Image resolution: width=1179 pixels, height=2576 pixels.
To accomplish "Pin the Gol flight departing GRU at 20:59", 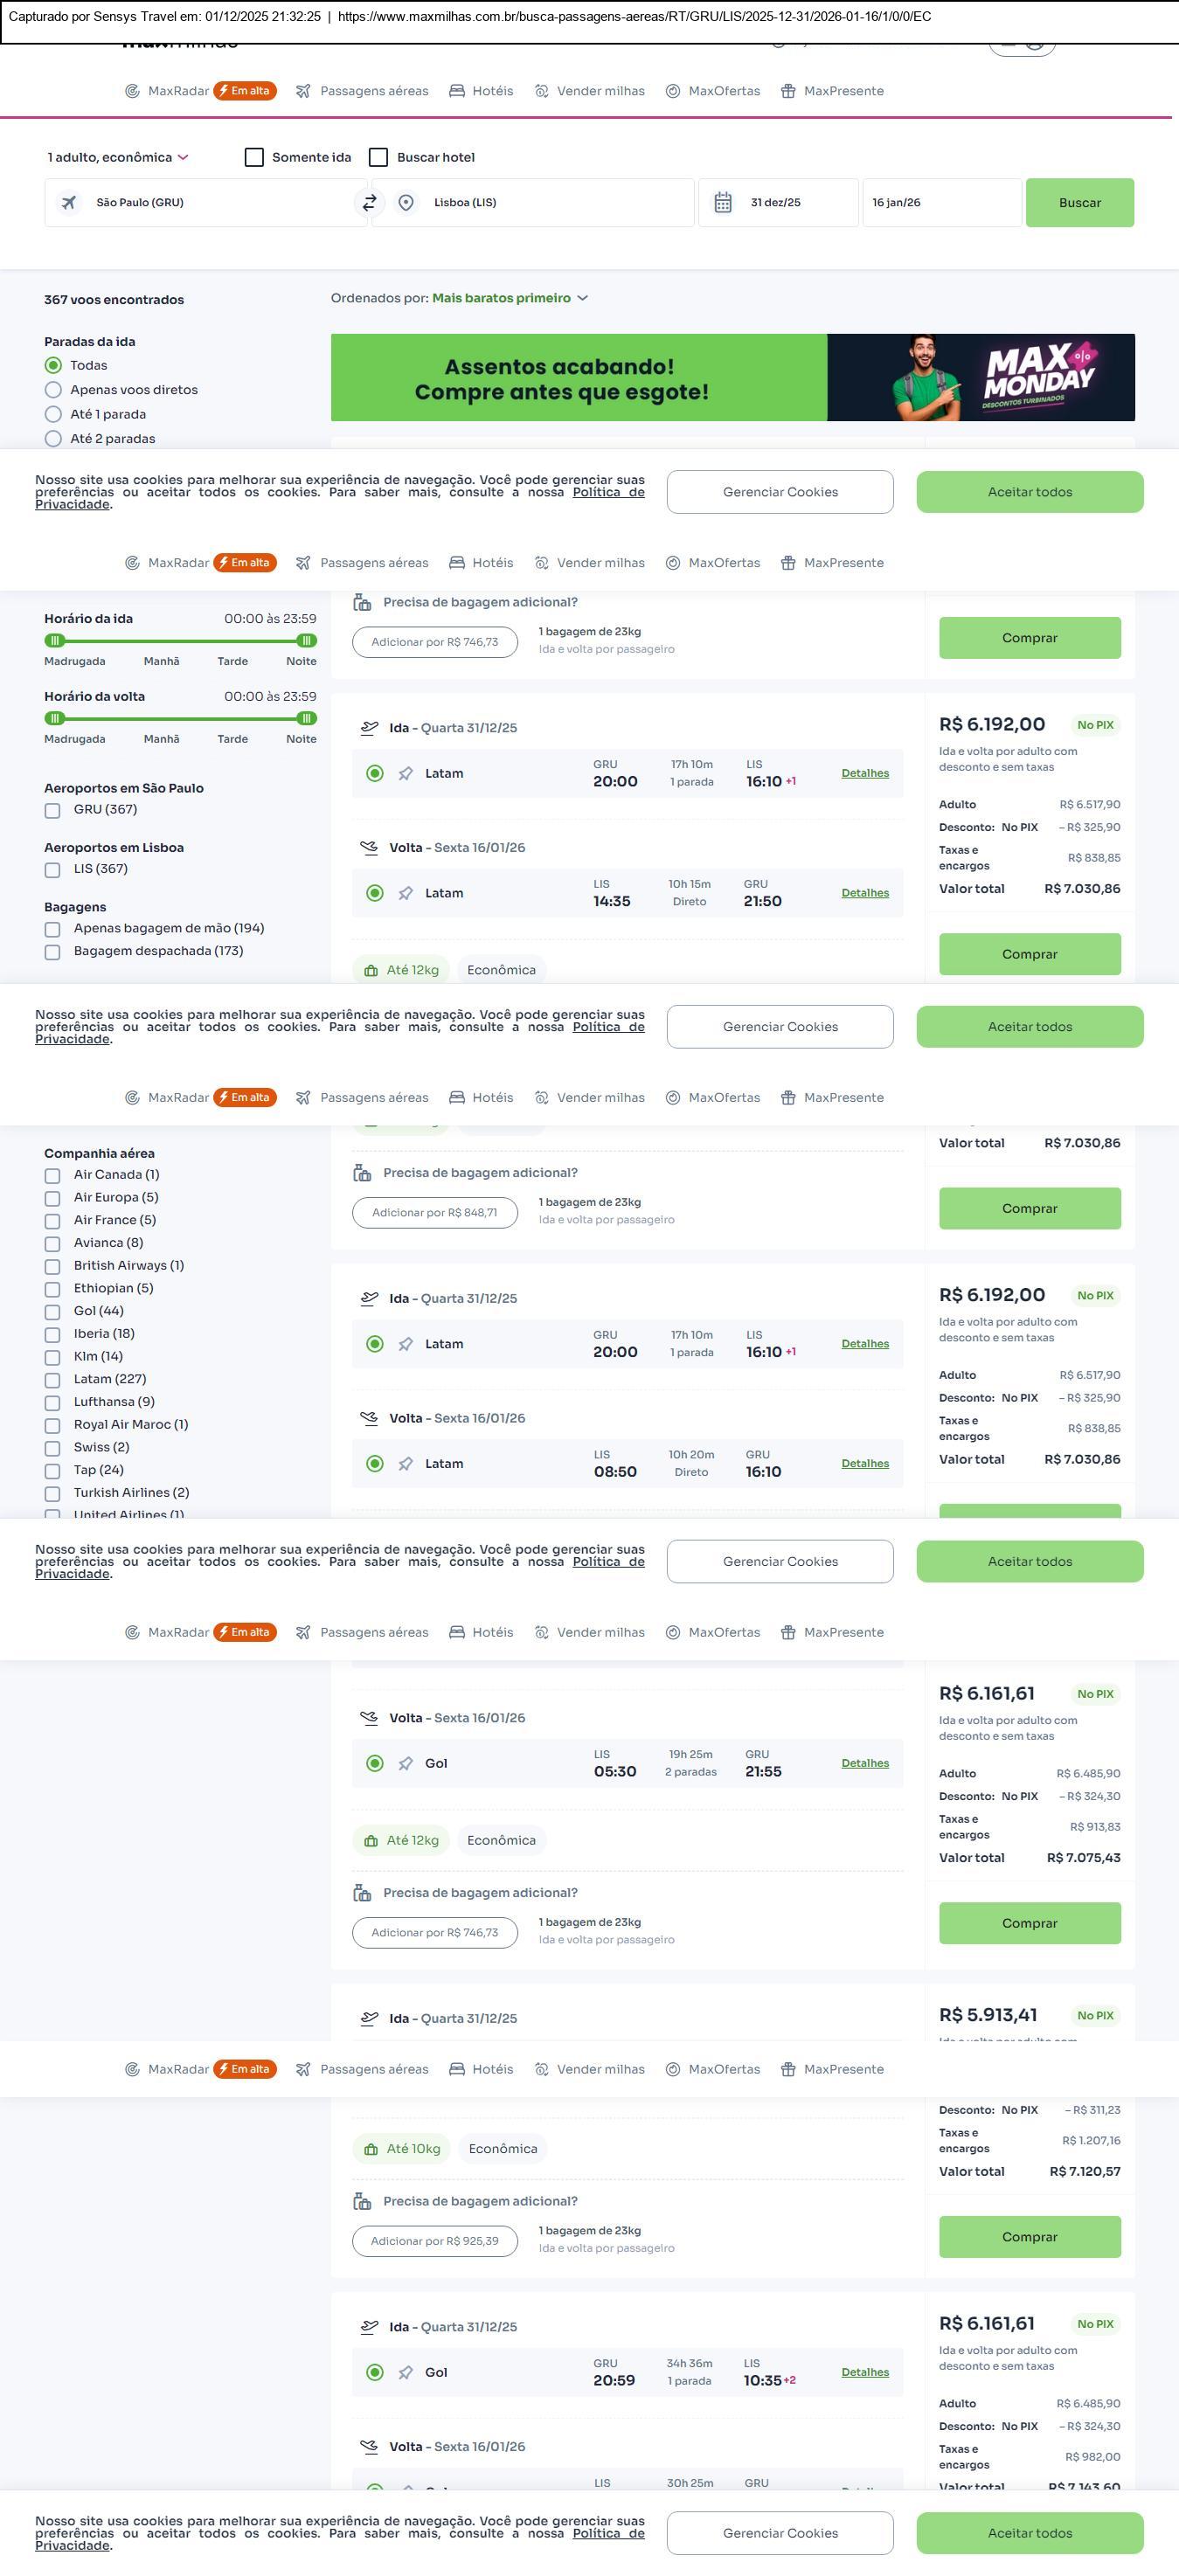I will [406, 2372].
